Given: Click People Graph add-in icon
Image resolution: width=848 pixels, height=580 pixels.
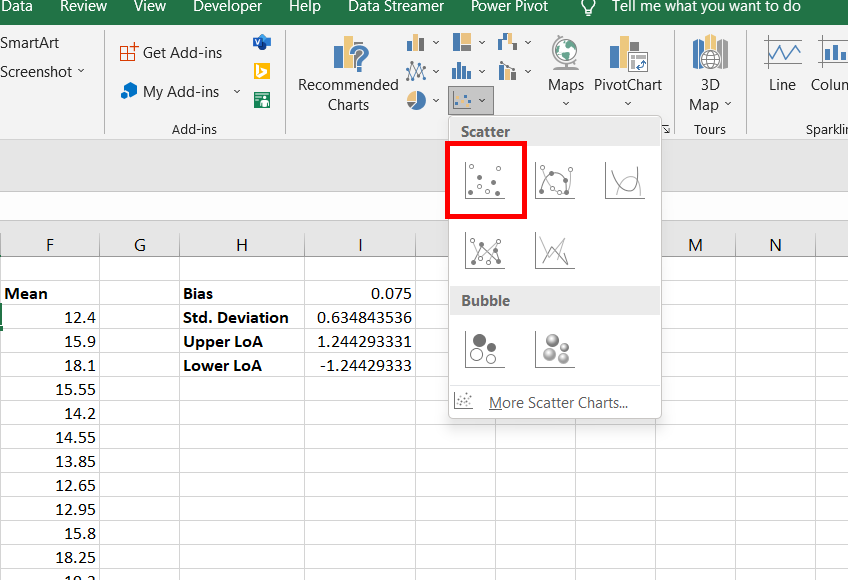Looking at the screenshot, I should [262, 100].
